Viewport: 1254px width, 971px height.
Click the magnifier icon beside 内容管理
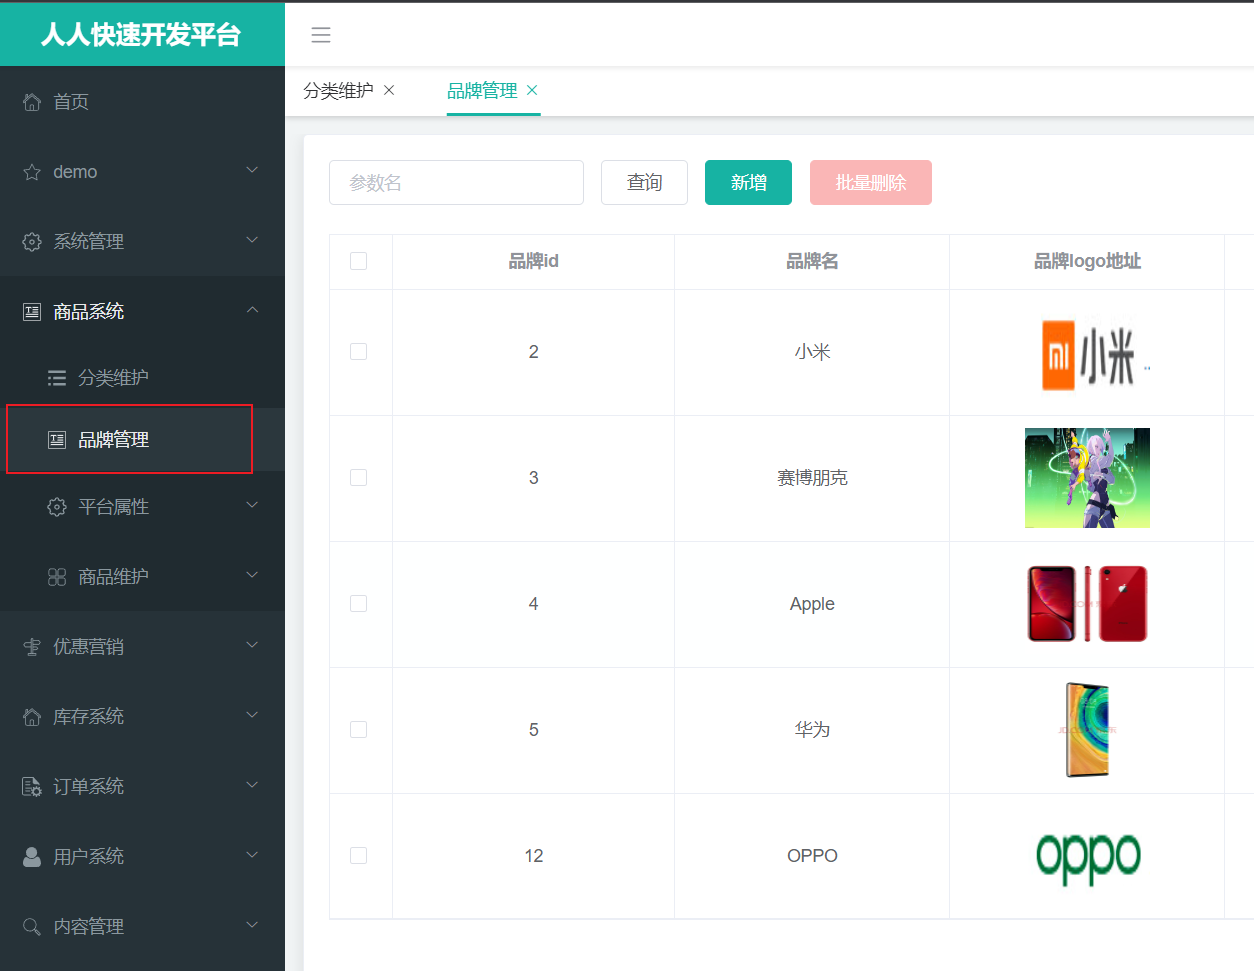pyautogui.click(x=32, y=927)
